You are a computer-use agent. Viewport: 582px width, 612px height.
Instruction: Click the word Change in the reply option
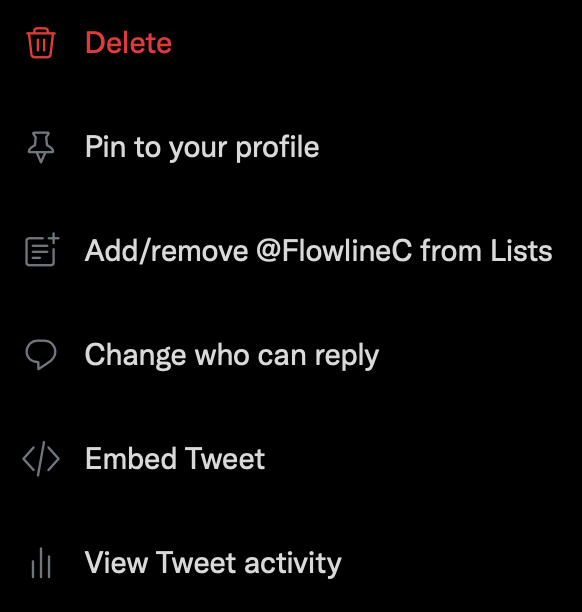[x=135, y=355]
